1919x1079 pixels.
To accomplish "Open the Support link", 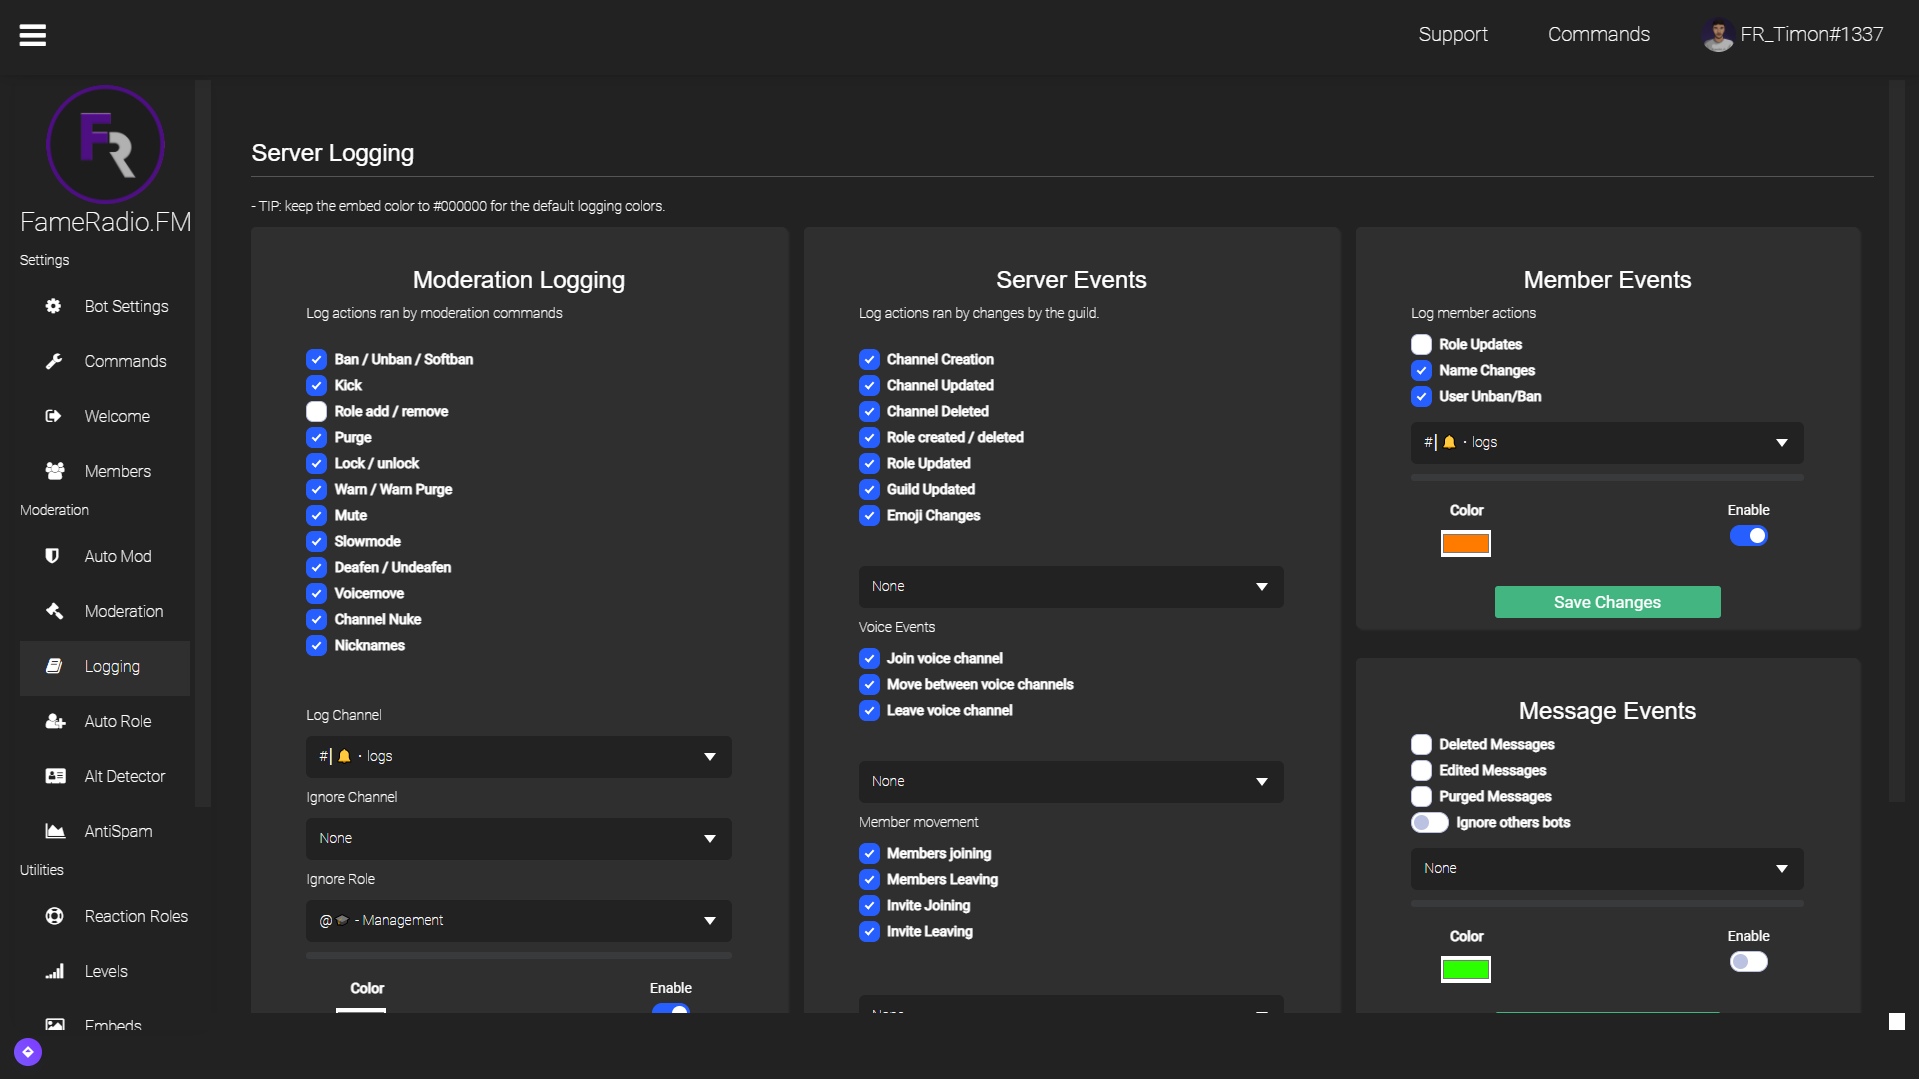I will [x=1453, y=34].
